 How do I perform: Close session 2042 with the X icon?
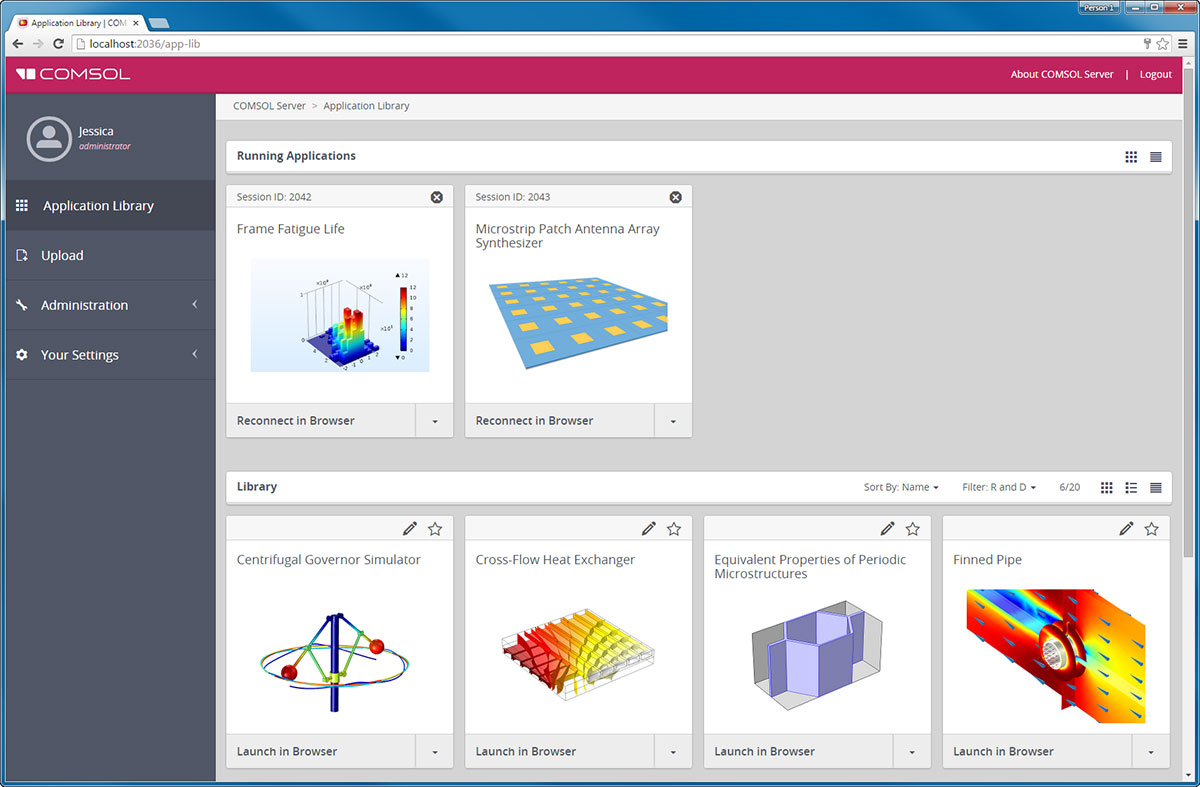point(437,197)
